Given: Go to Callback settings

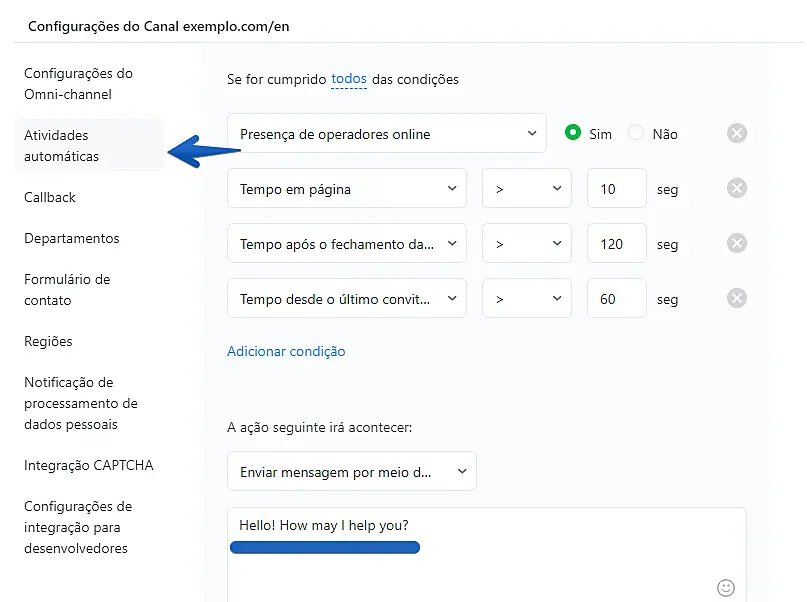Looking at the screenshot, I should (x=50, y=197).
